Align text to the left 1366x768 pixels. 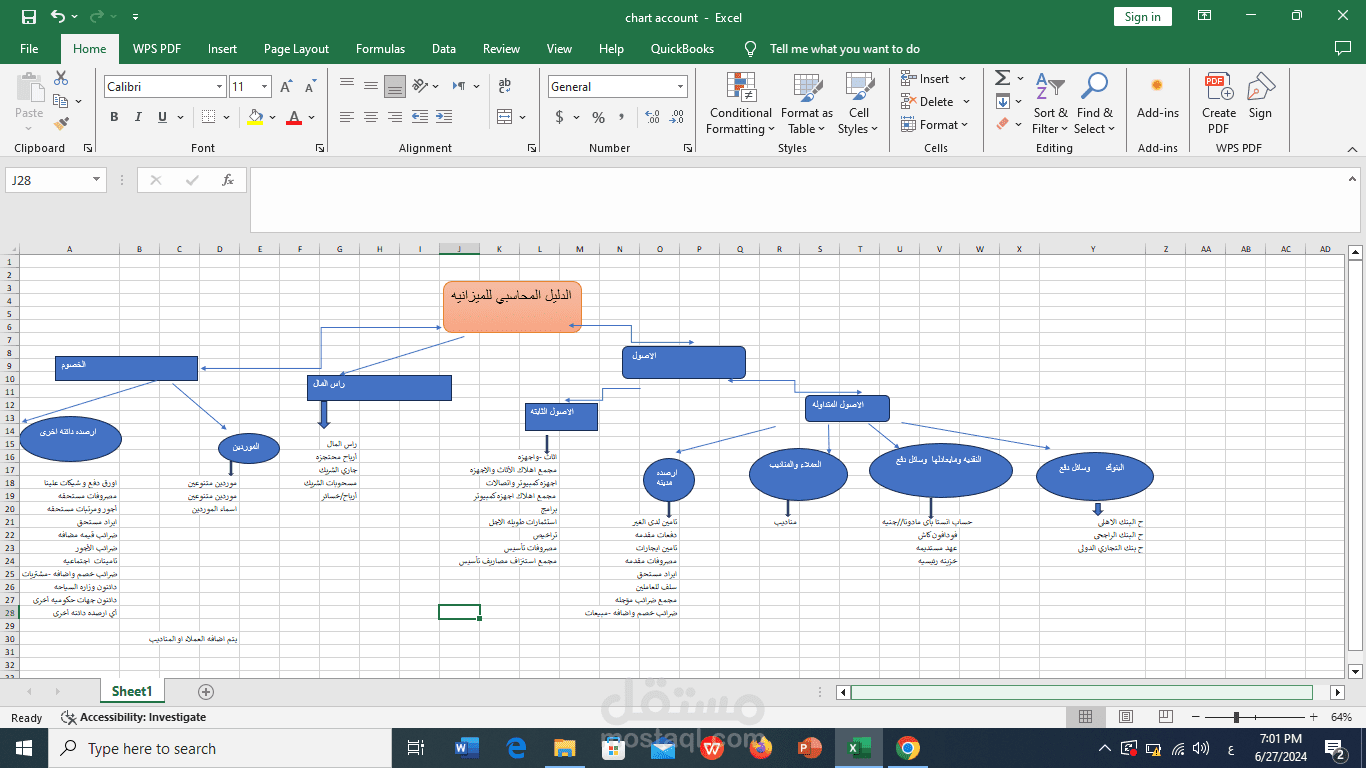pos(347,117)
